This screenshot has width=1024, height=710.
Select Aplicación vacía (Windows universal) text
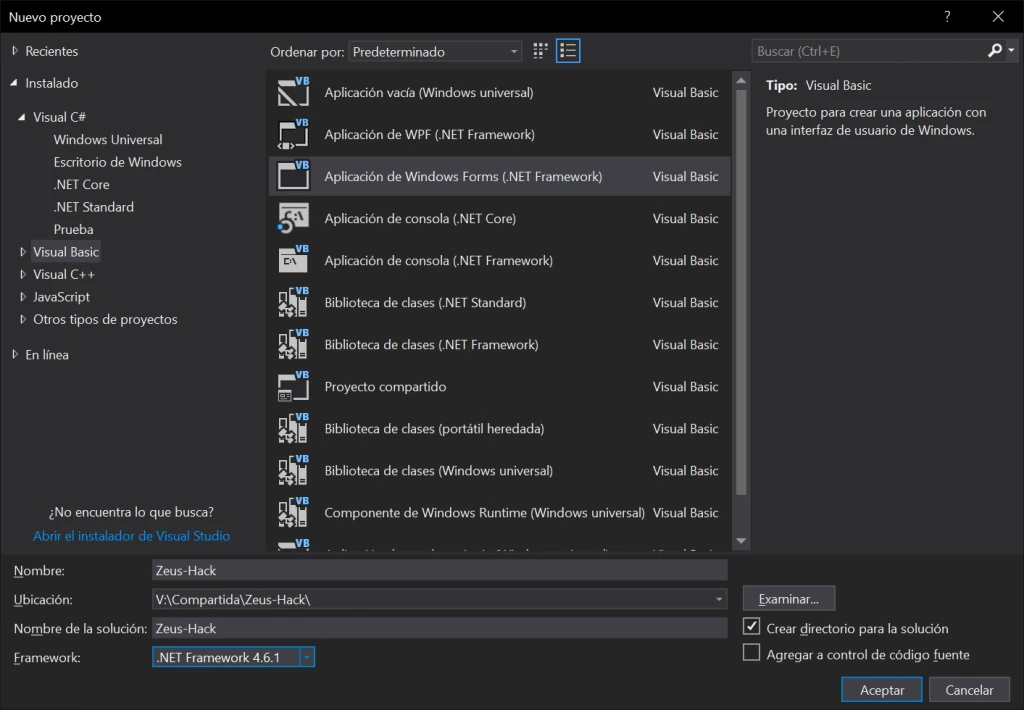click(x=429, y=93)
